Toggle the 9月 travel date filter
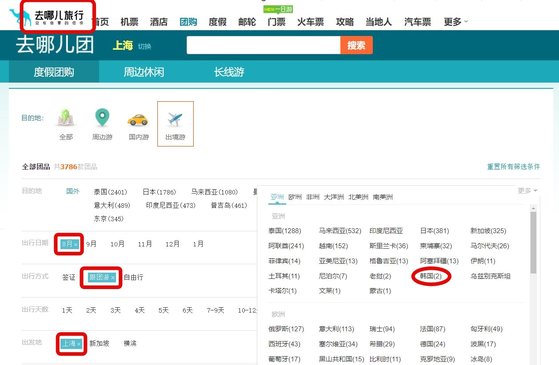Image resolution: width=559 pixels, height=365 pixels. pyautogui.click(x=91, y=244)
